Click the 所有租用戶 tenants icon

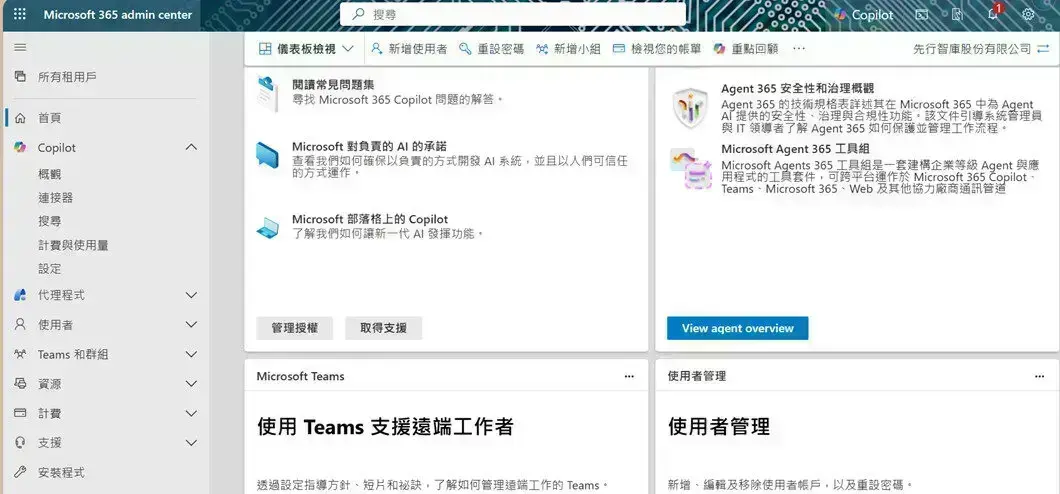20,76
